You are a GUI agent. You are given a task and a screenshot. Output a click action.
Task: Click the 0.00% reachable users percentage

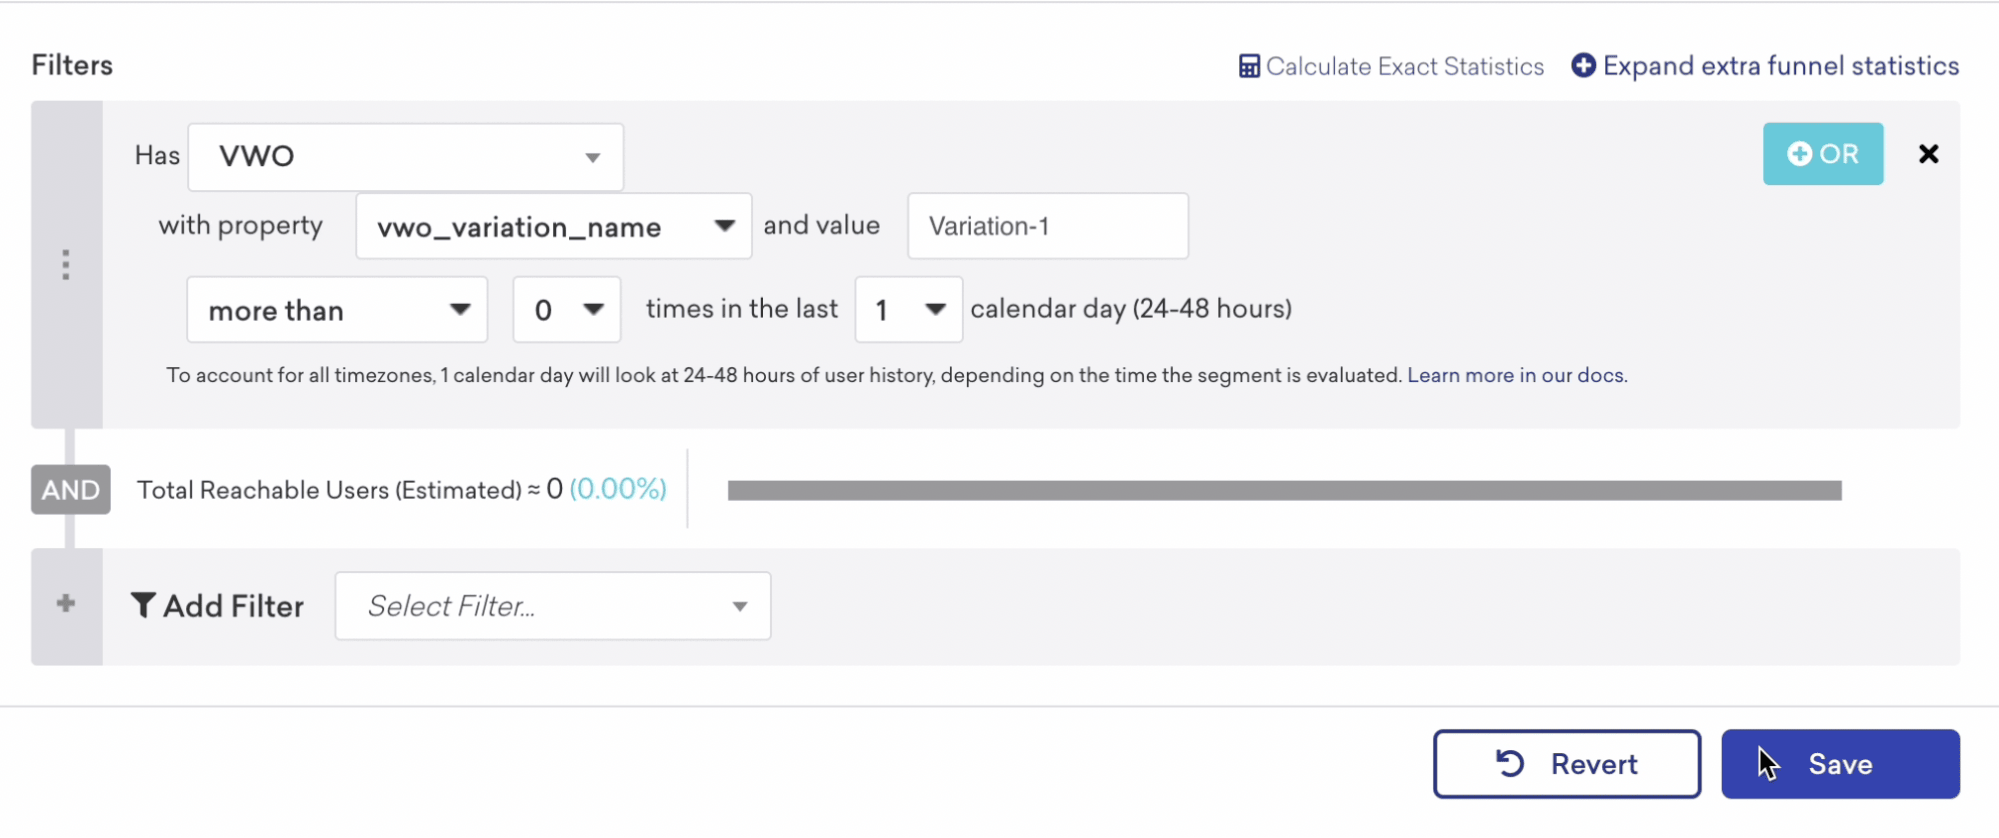(x=618, y=489)
